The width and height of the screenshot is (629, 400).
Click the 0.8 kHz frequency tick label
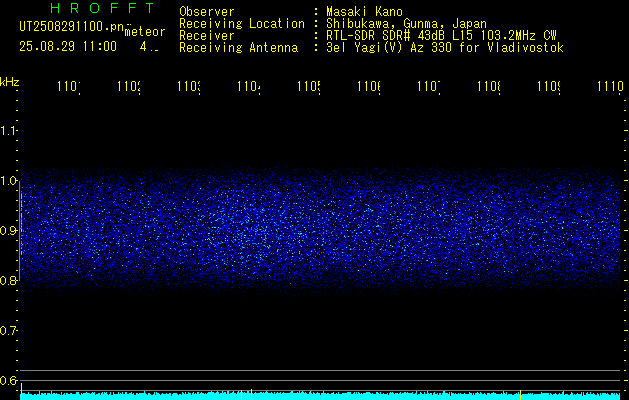tap(9, 280)
